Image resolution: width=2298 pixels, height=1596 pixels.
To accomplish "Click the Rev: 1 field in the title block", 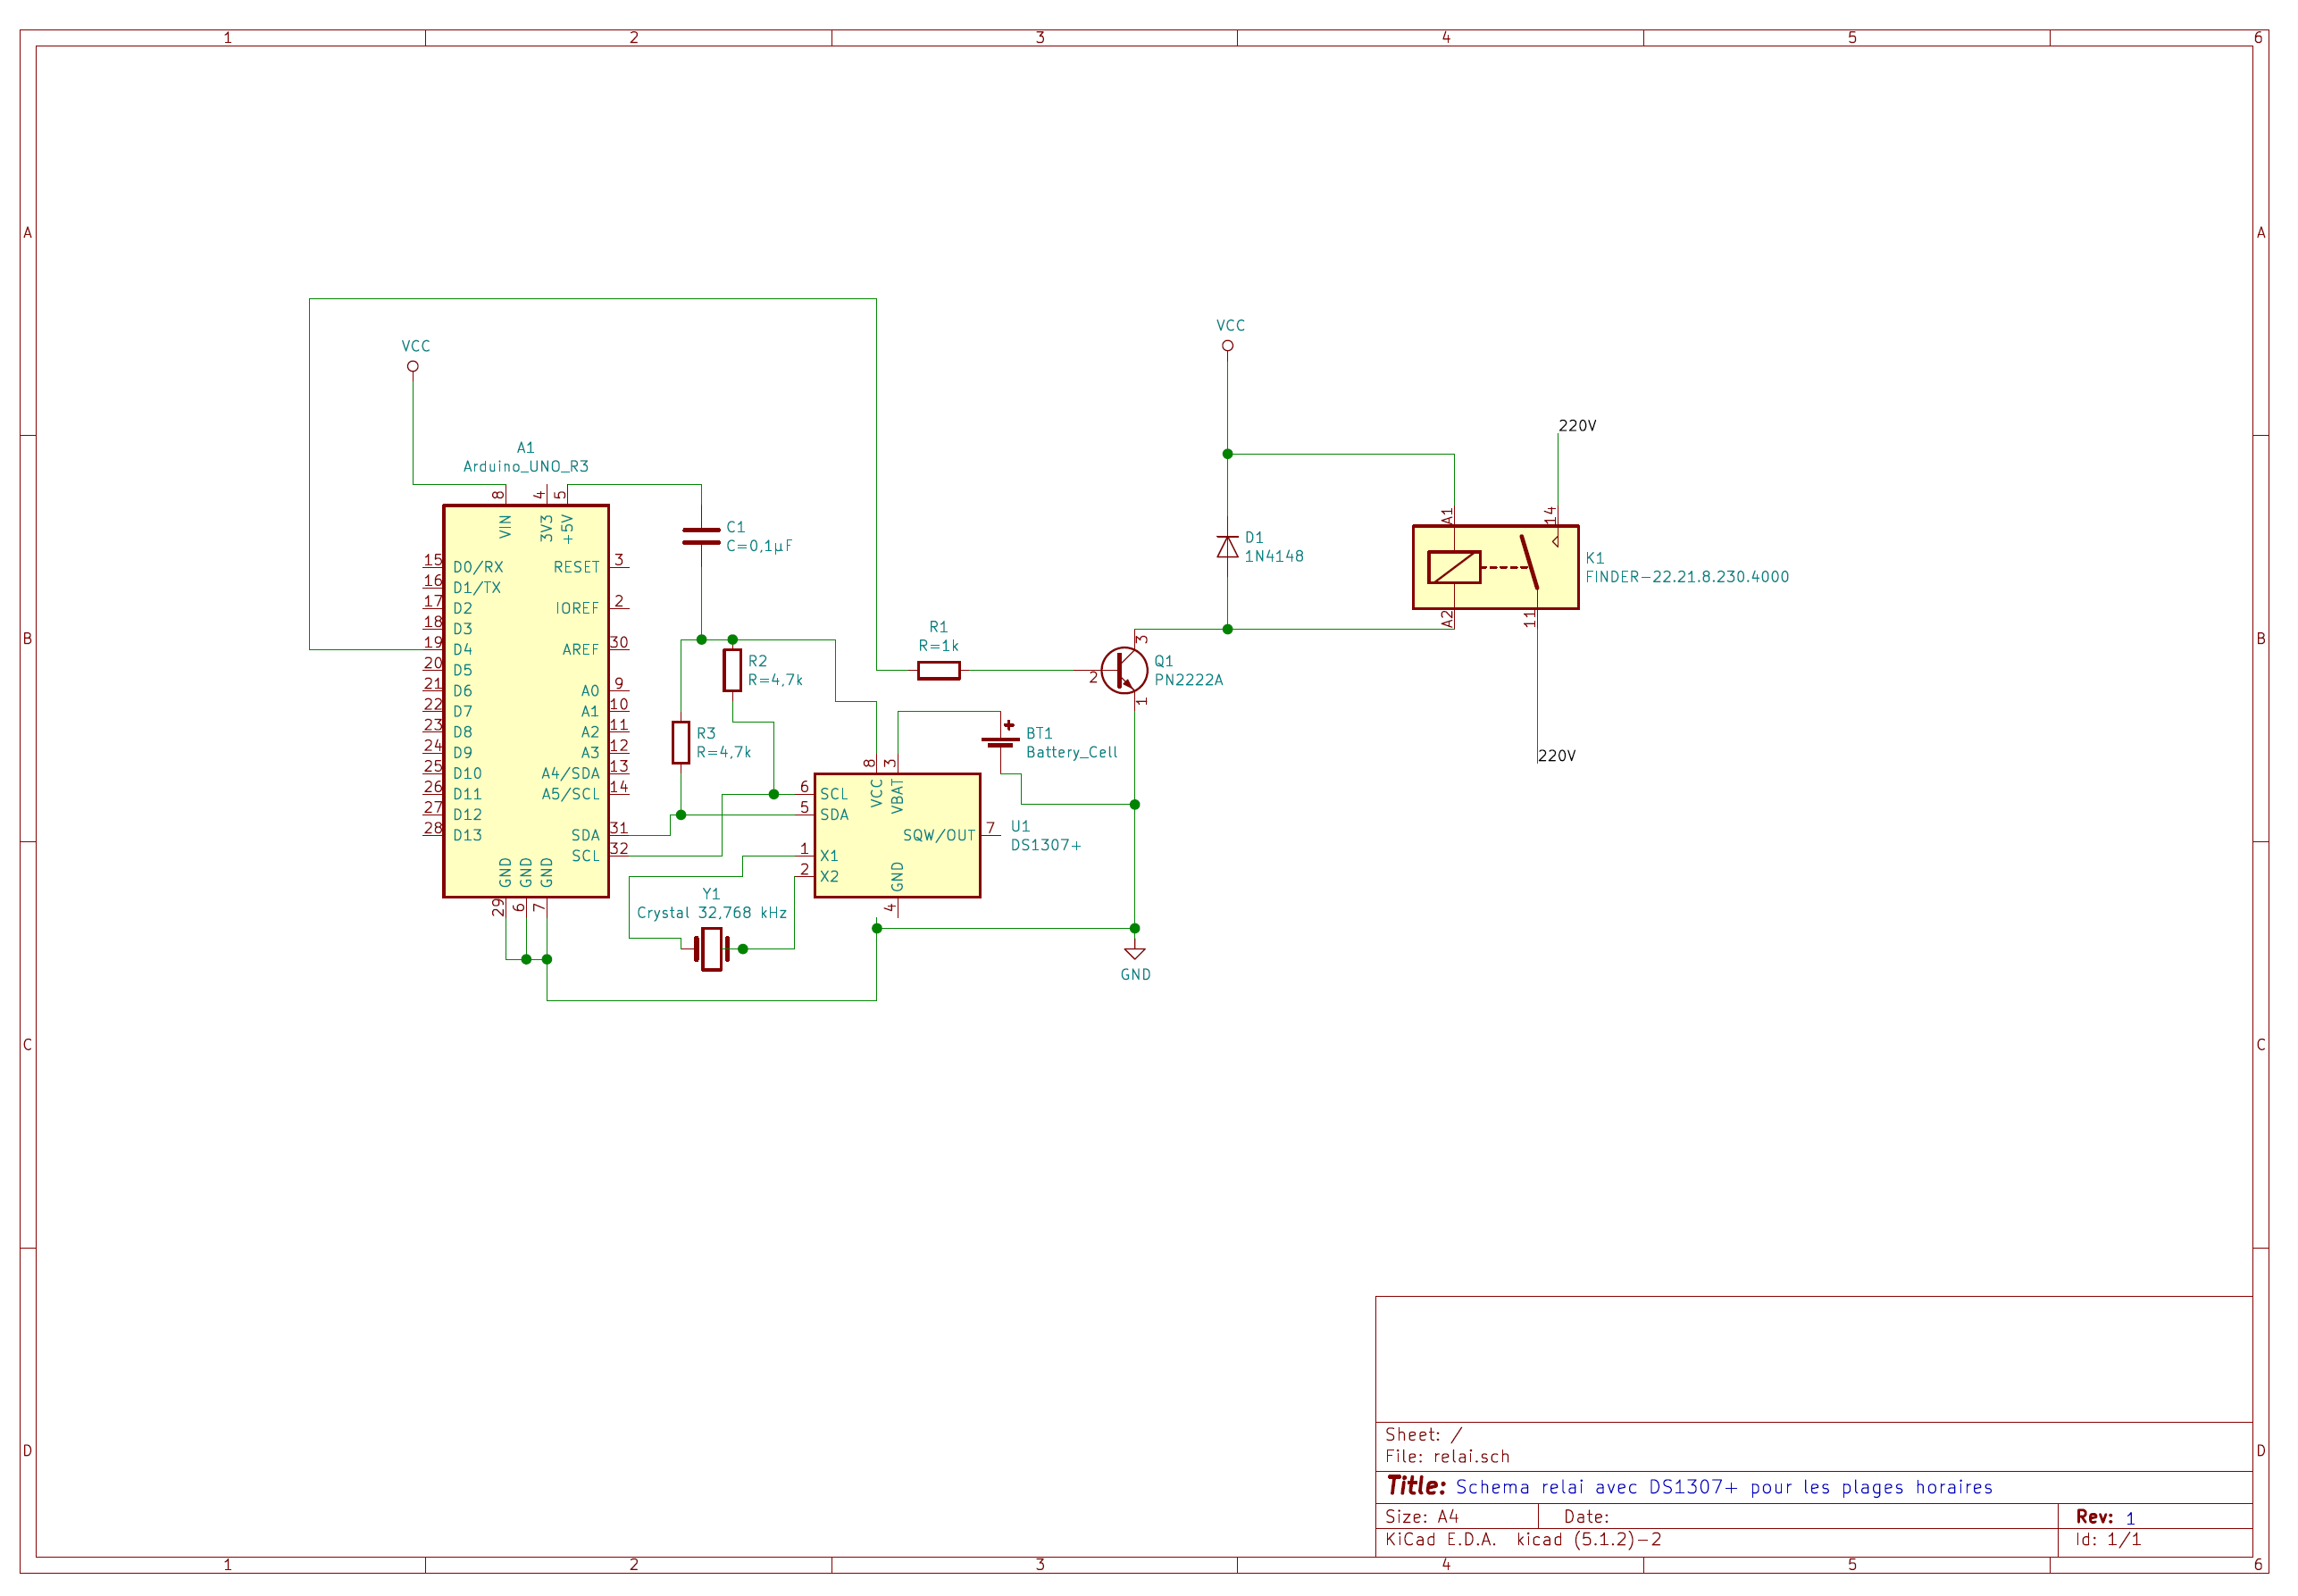I will (2105, 1517).
